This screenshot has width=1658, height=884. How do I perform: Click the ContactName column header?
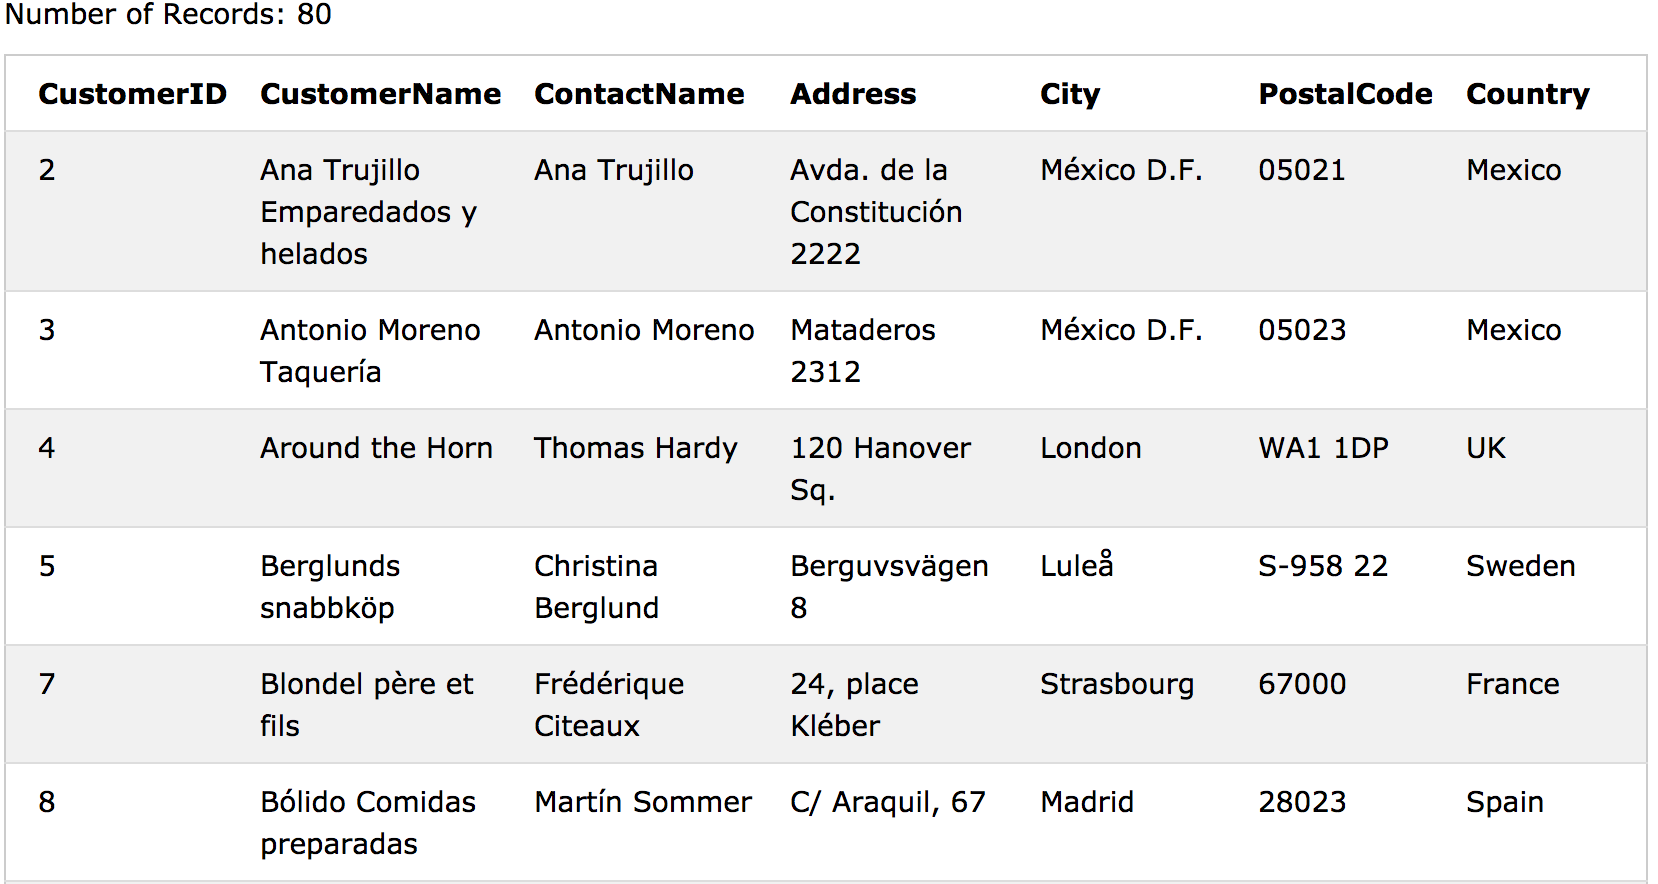(639, 94)
